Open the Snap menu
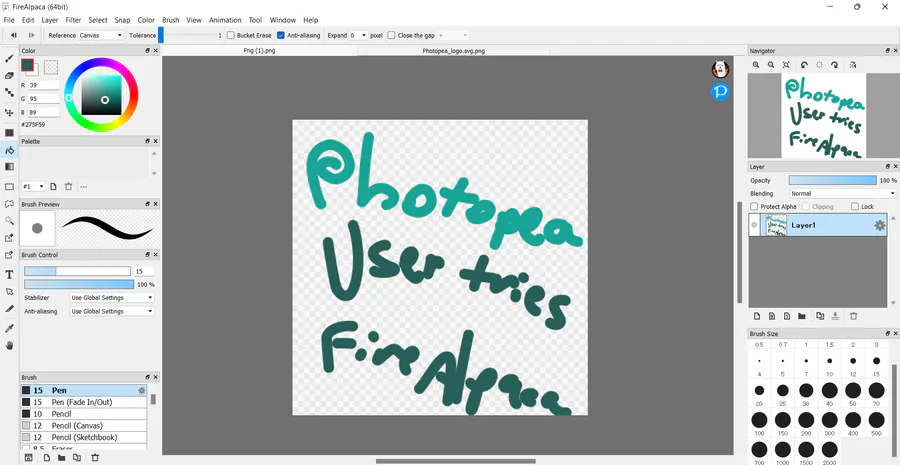Viewport: 900px width, 465px height. click(122, 20)
